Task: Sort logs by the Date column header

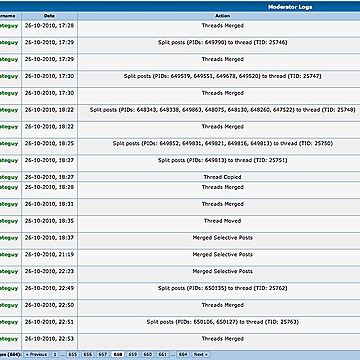Action: pyautogui.click(x=49, y=16)
